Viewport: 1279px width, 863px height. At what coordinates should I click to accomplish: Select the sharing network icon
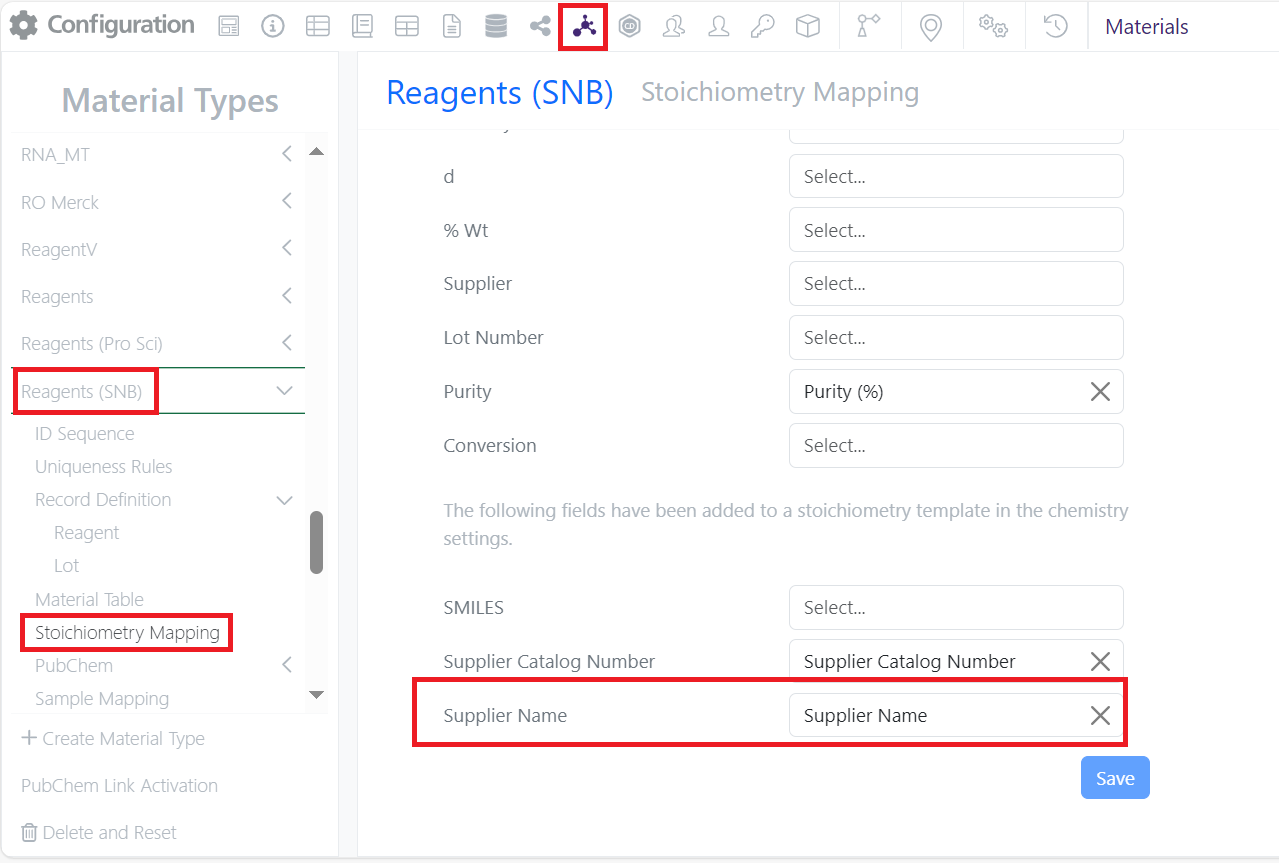[539, 27]
